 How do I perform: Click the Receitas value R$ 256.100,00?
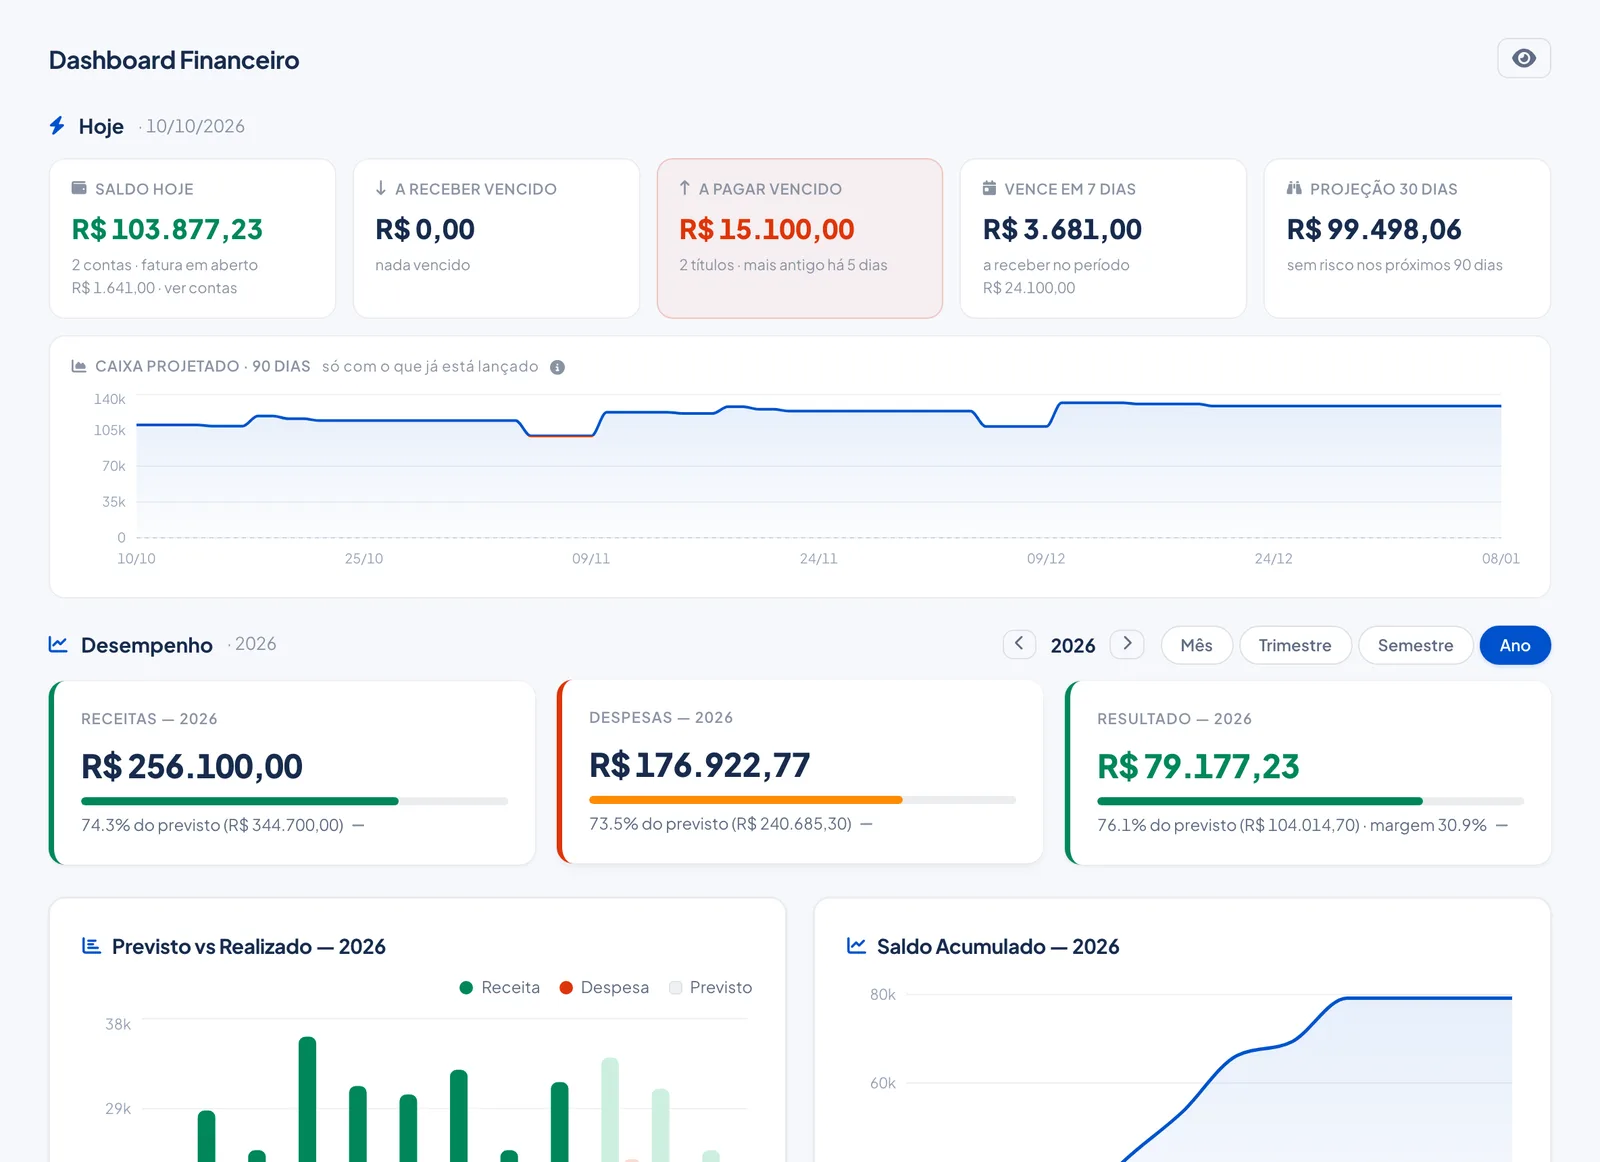(192, 766)
